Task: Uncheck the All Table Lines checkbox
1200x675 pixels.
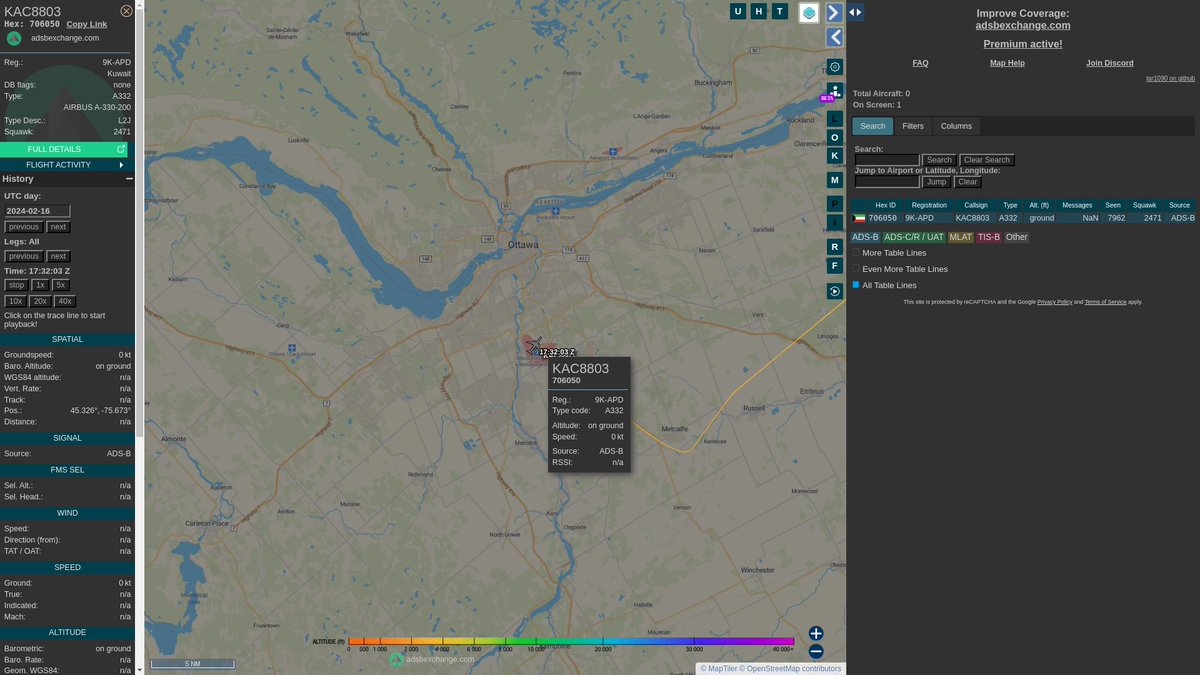Action: (855, 284)
